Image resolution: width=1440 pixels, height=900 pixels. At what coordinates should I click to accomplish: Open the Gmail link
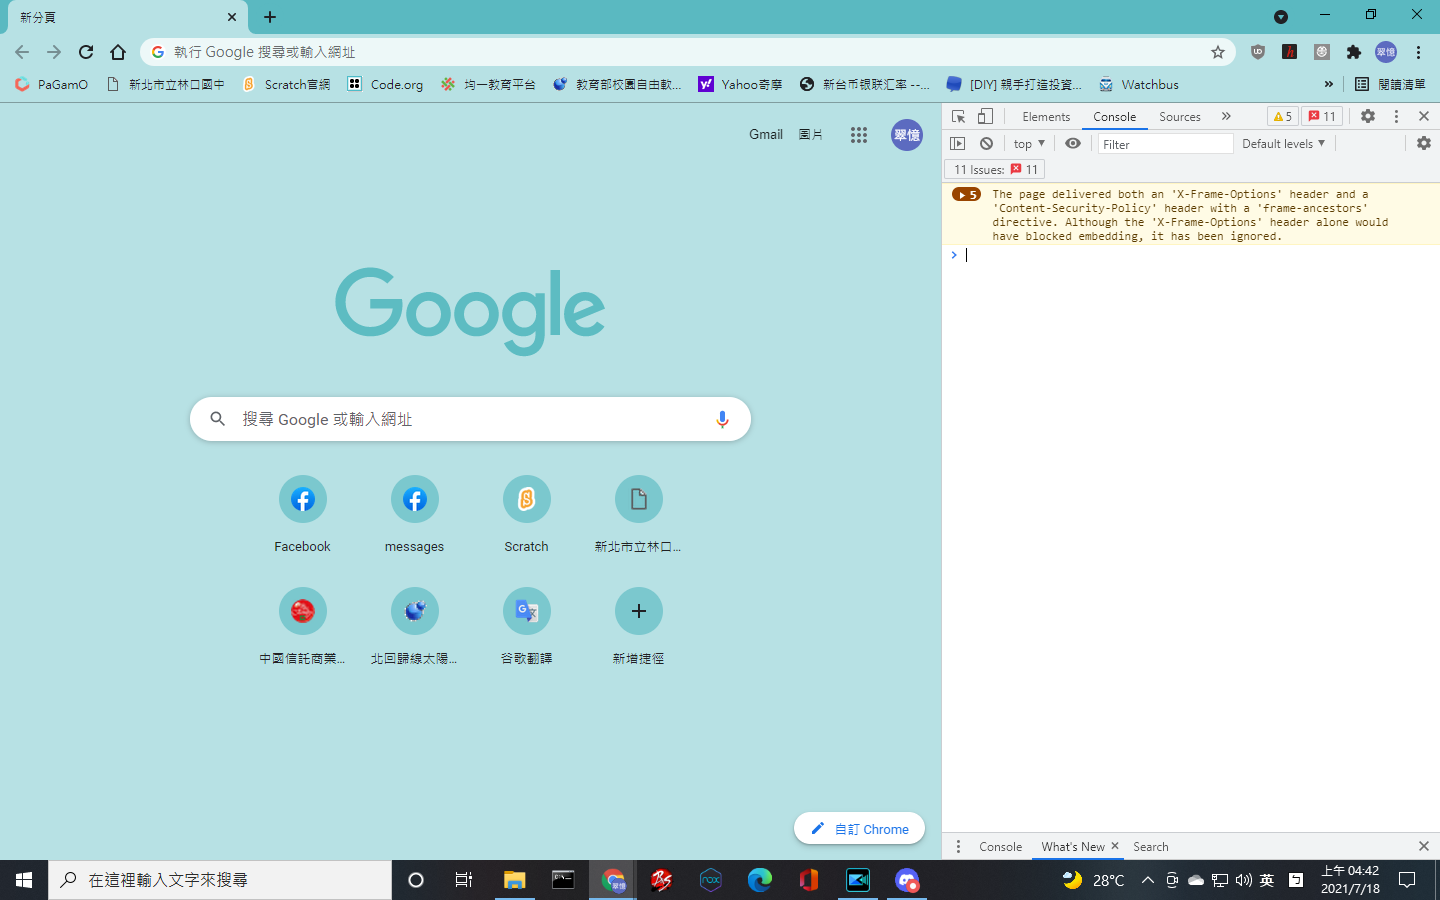766,134
